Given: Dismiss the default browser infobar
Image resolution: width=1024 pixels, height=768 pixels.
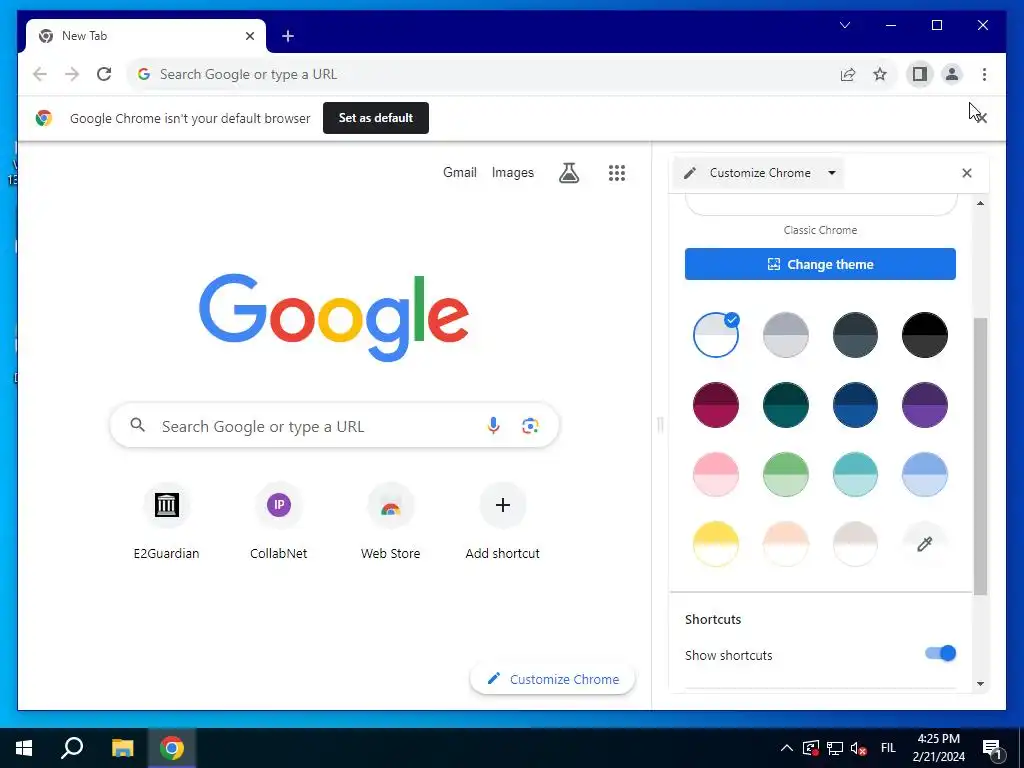Looking at the screenshot, I should point(982,118).
